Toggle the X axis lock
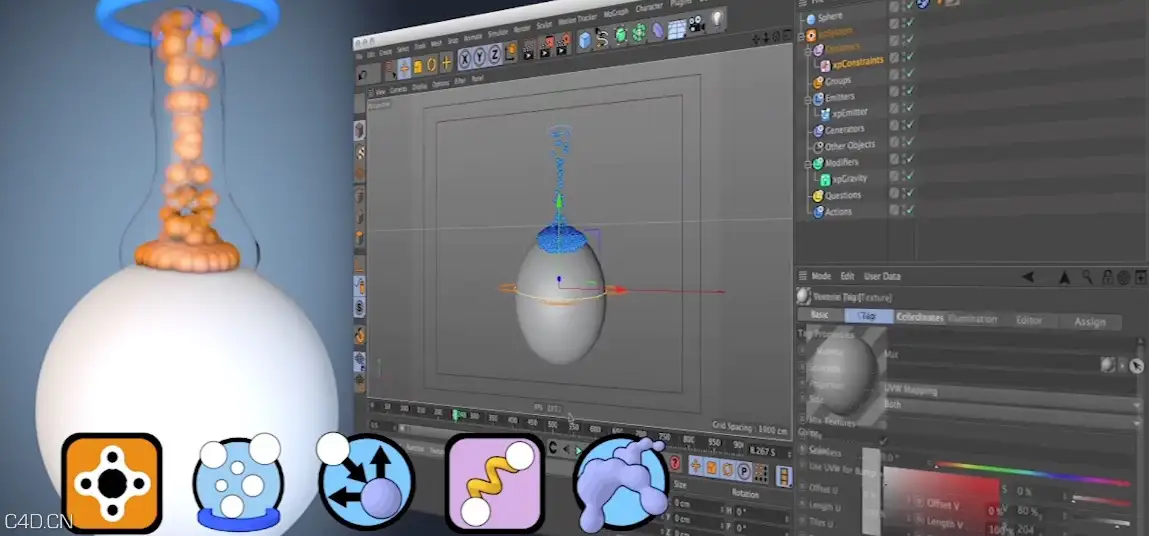The image size is (1149, 536). click(x=465, y=59)
